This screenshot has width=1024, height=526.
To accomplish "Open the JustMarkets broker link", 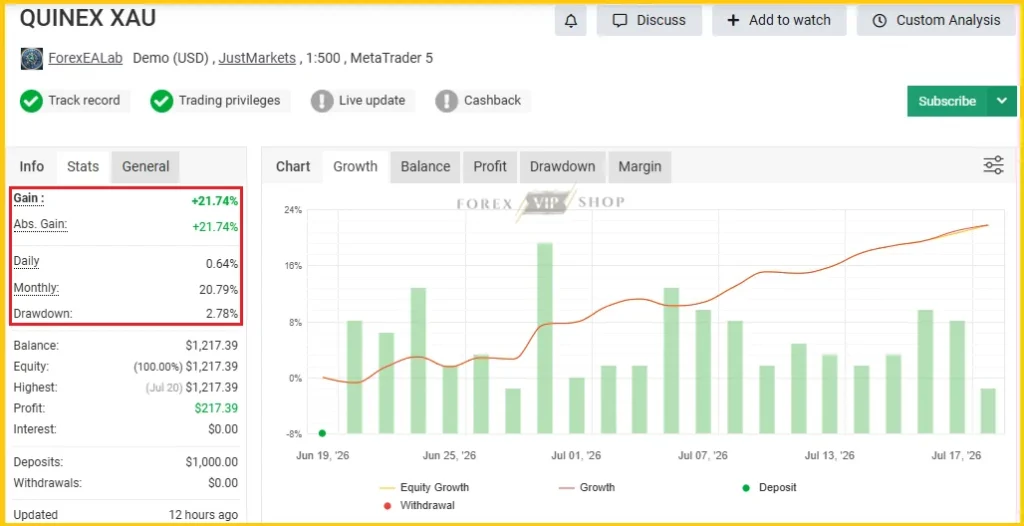I will pyautogui.click(x=257, y=58).
